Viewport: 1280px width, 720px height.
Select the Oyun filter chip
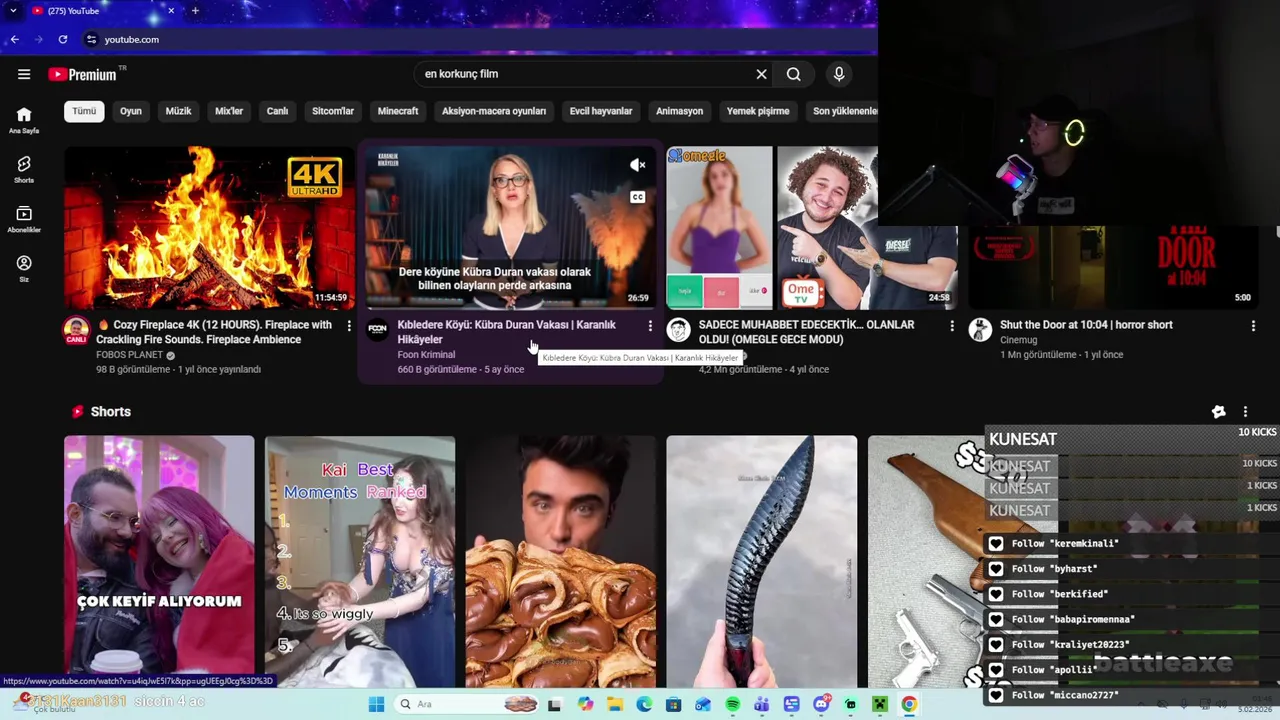pos(131,111)
